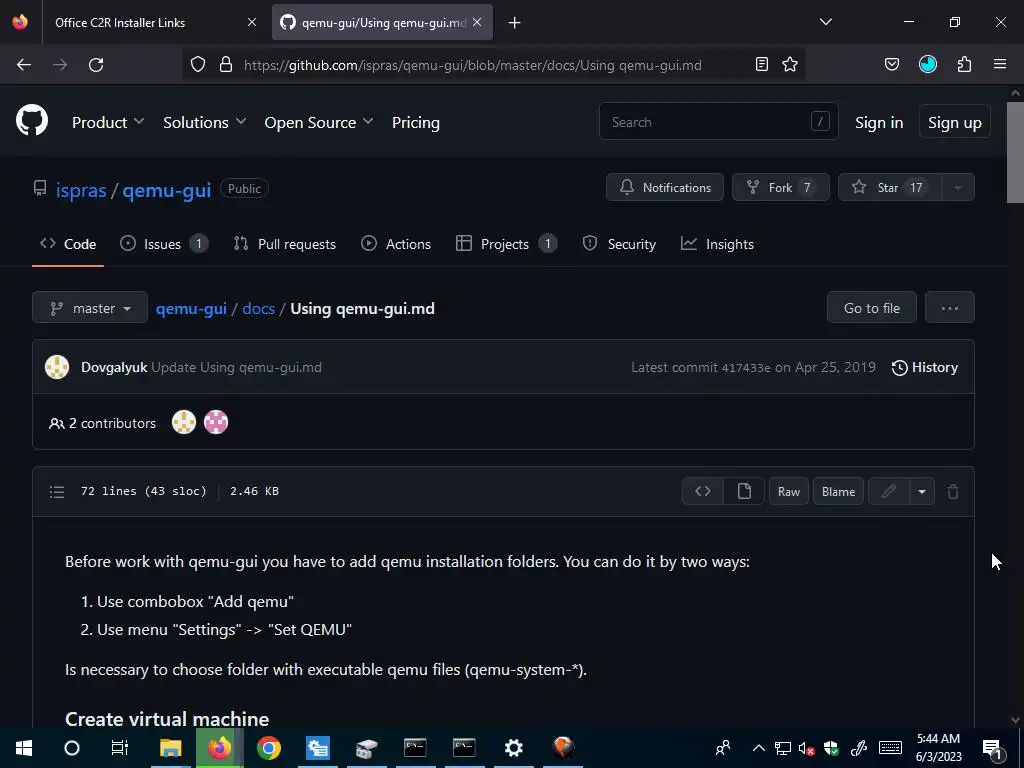This screenshot has width=1024, height=768.
Task: Show source code view with angle brackets icon
Action: coord(703,491)
